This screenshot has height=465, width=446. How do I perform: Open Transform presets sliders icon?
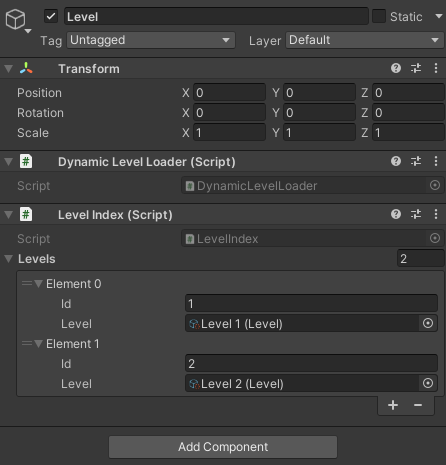tap(416, 68)
